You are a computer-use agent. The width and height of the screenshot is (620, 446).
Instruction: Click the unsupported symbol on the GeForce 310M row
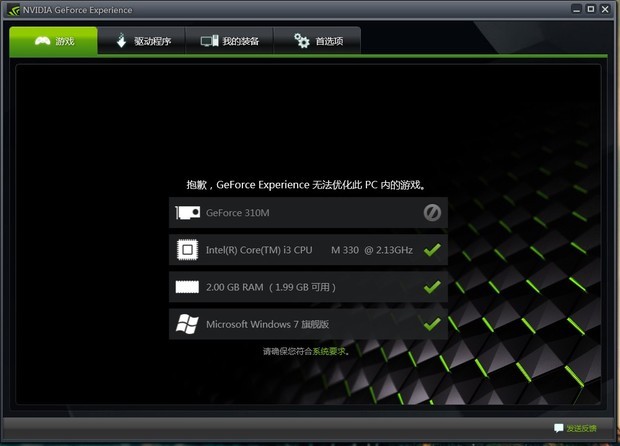432,213
